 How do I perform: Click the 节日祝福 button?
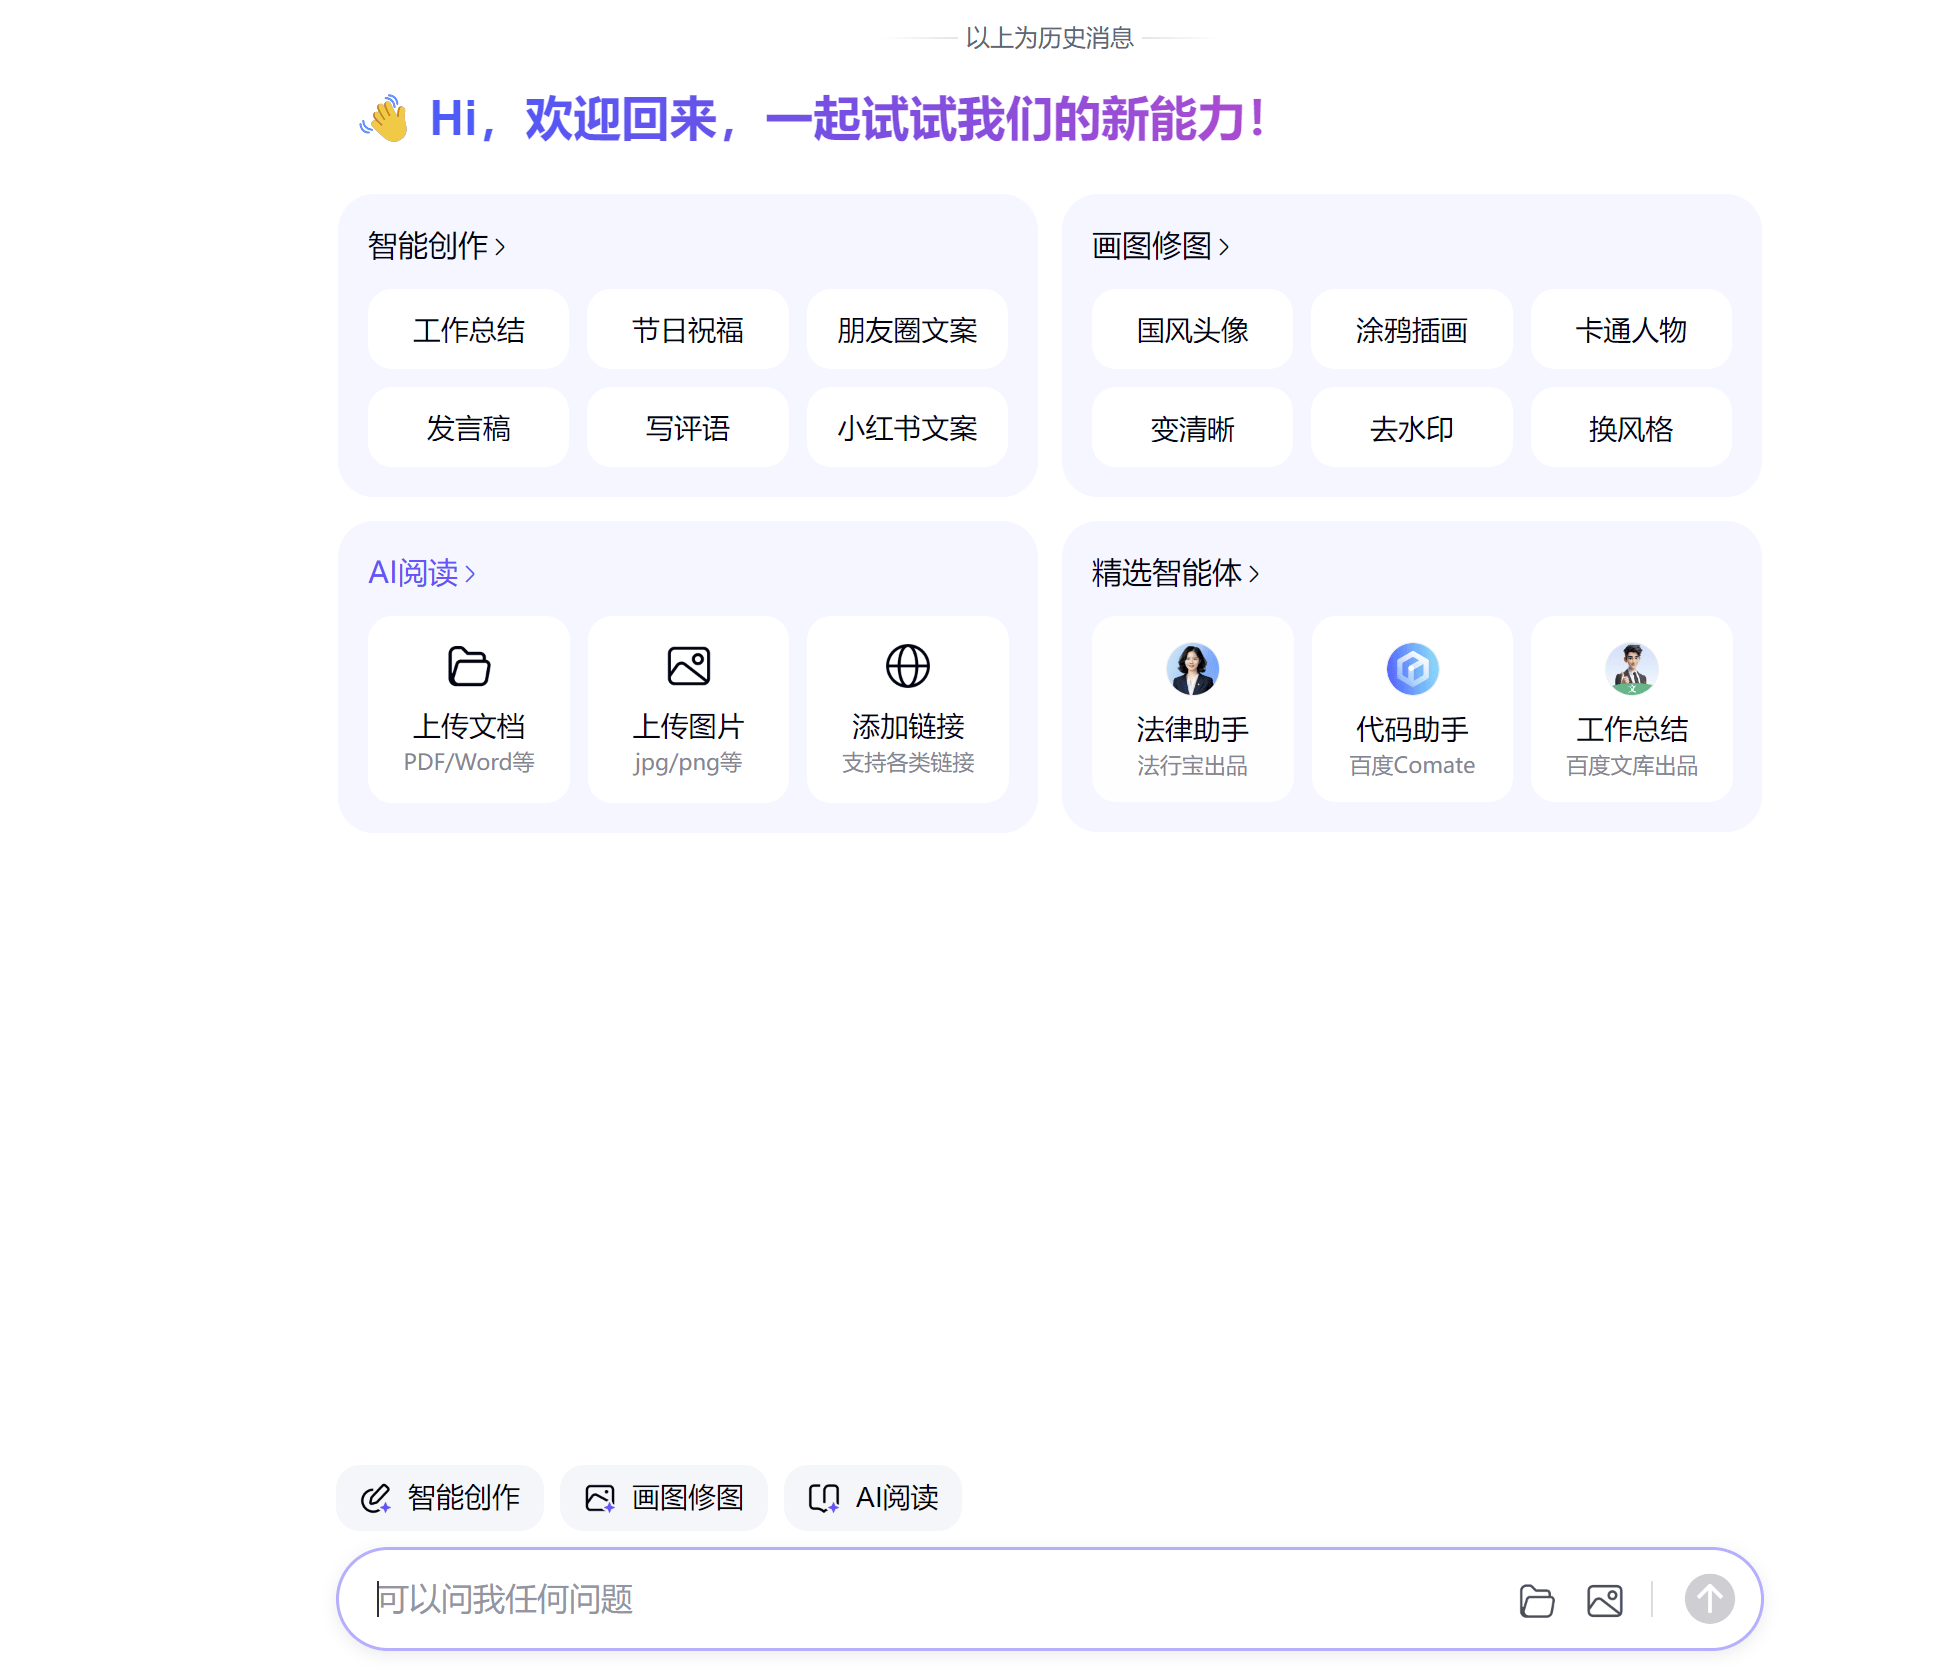coord(688,330)
